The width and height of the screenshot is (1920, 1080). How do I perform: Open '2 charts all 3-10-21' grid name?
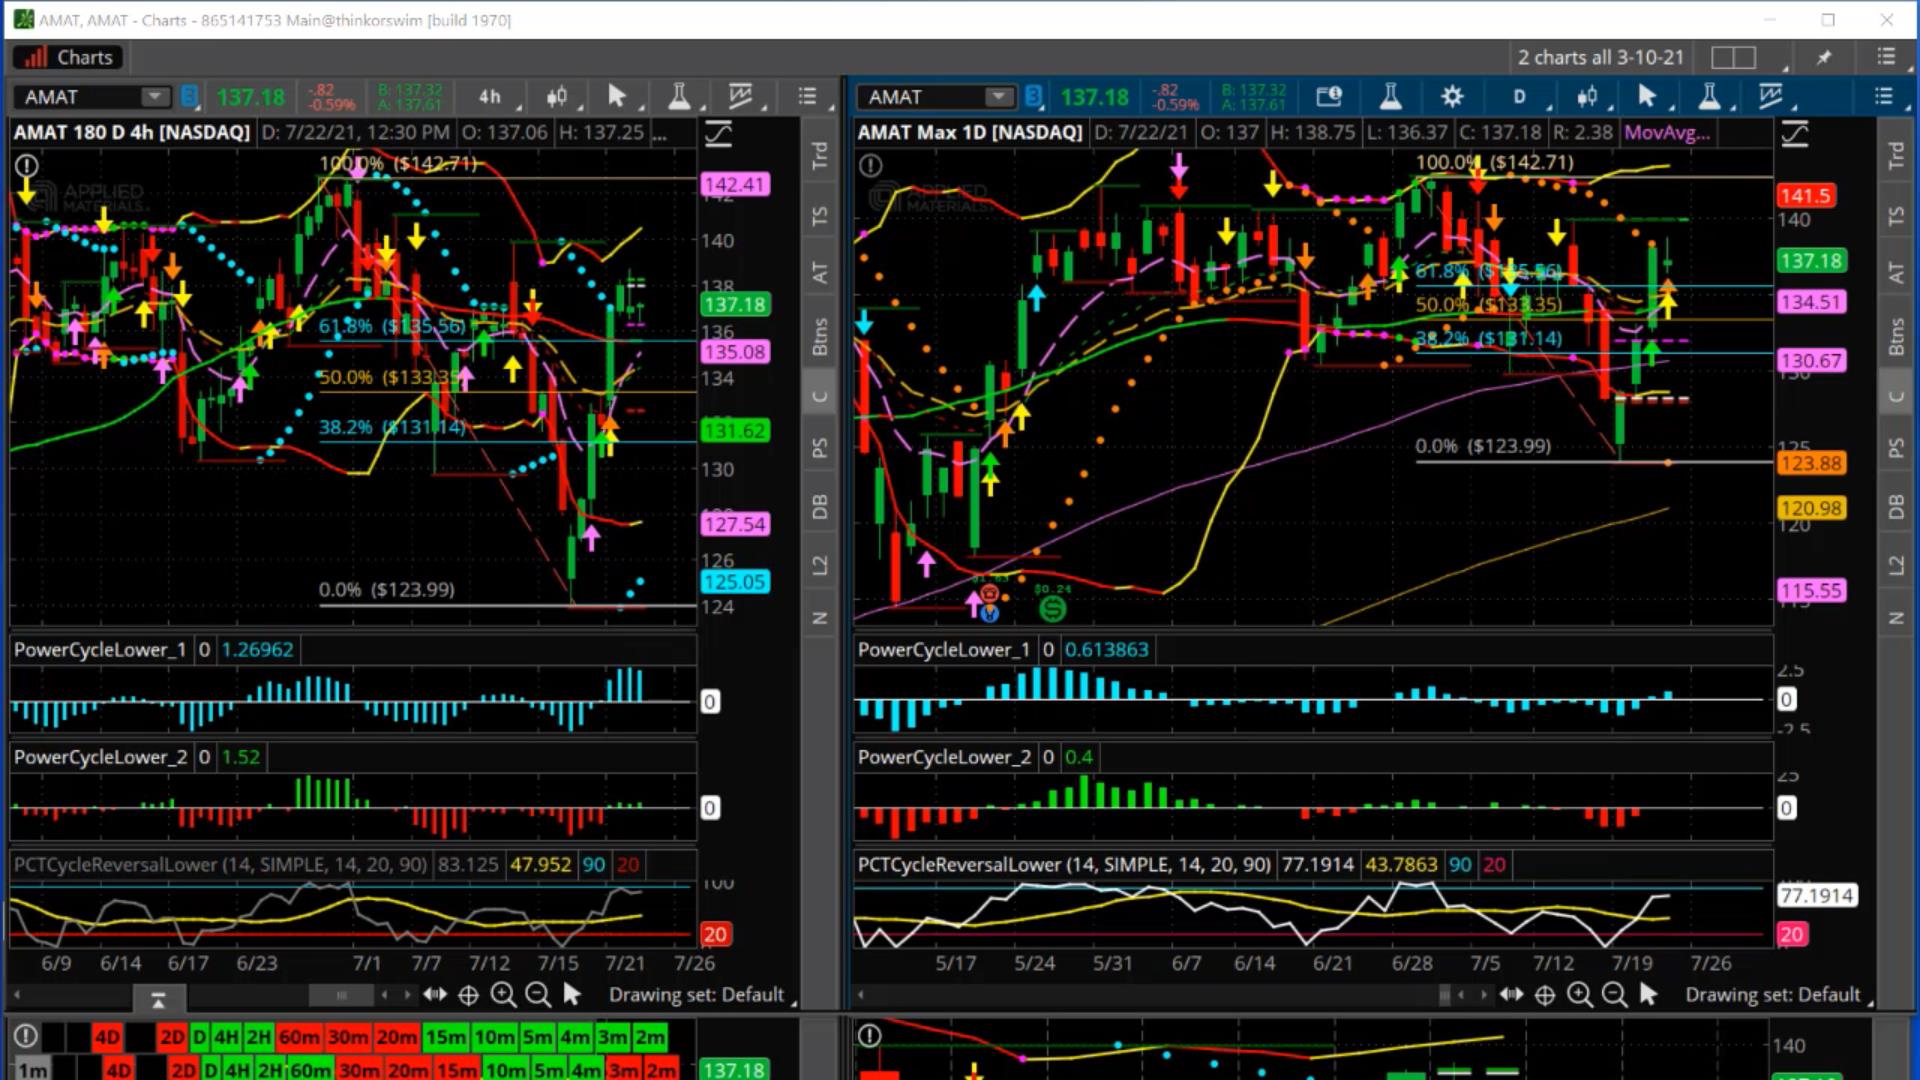click(1600, 58)
